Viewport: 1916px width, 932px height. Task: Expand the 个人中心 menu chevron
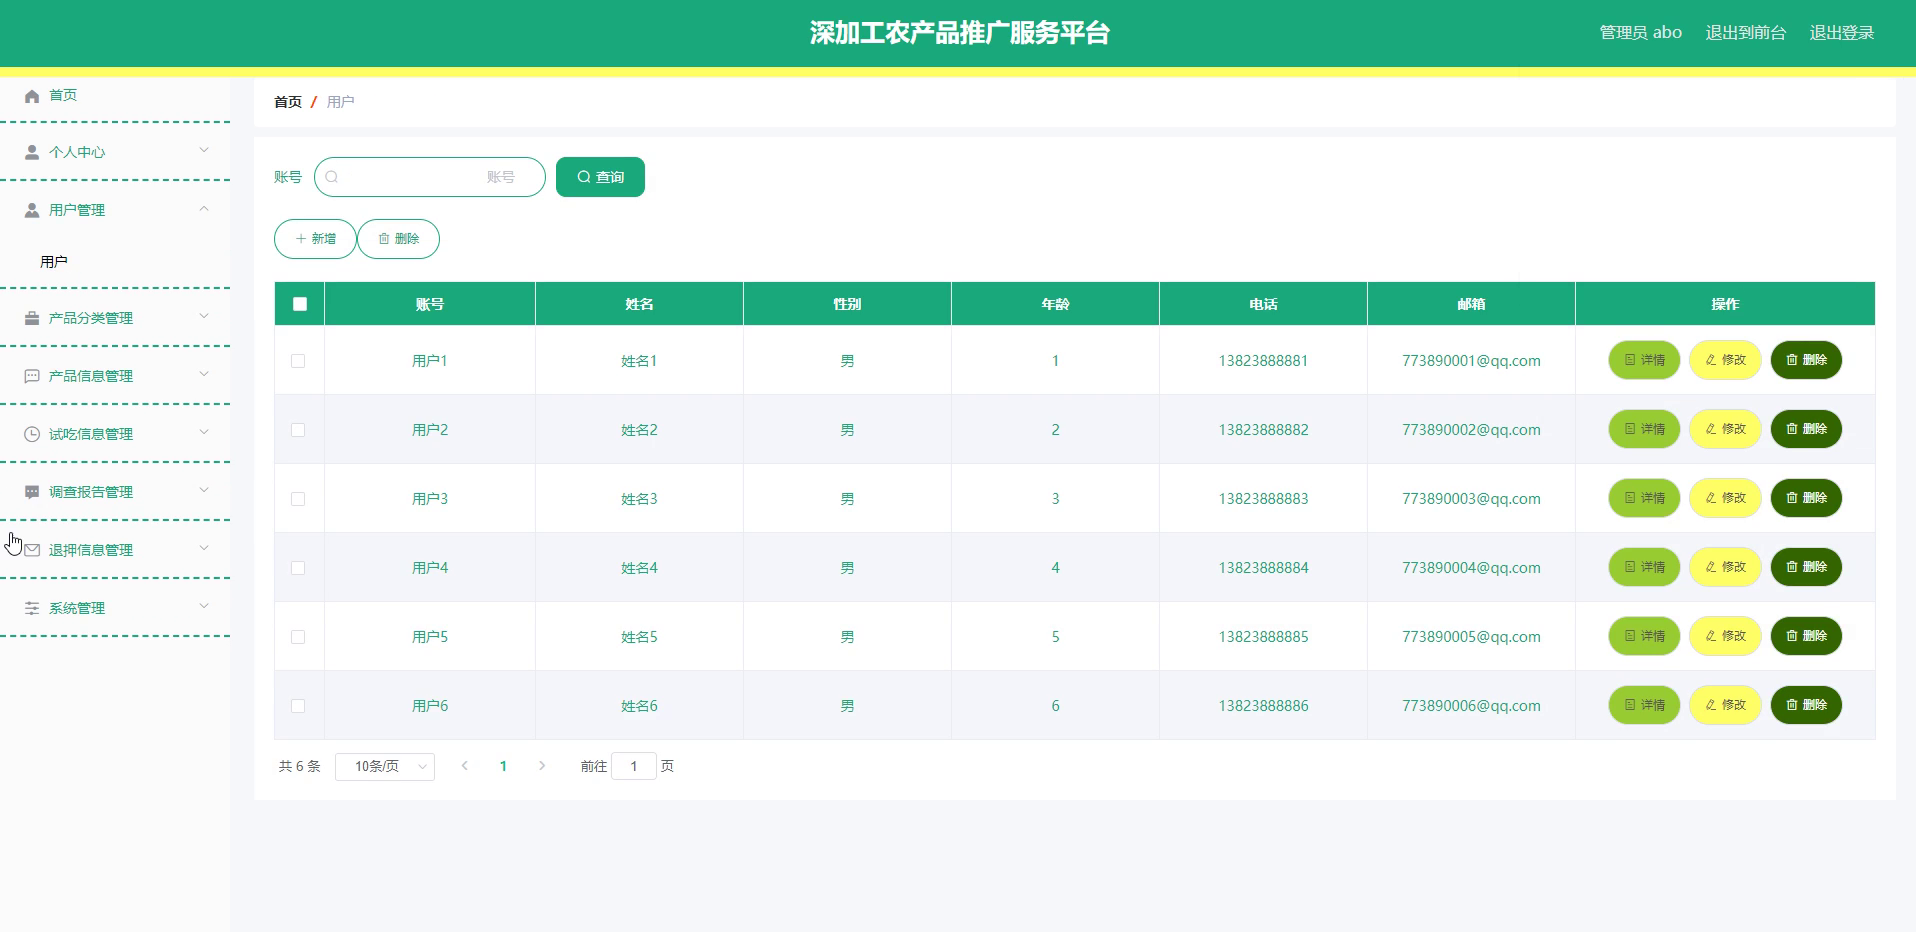[x=204, y=150]
